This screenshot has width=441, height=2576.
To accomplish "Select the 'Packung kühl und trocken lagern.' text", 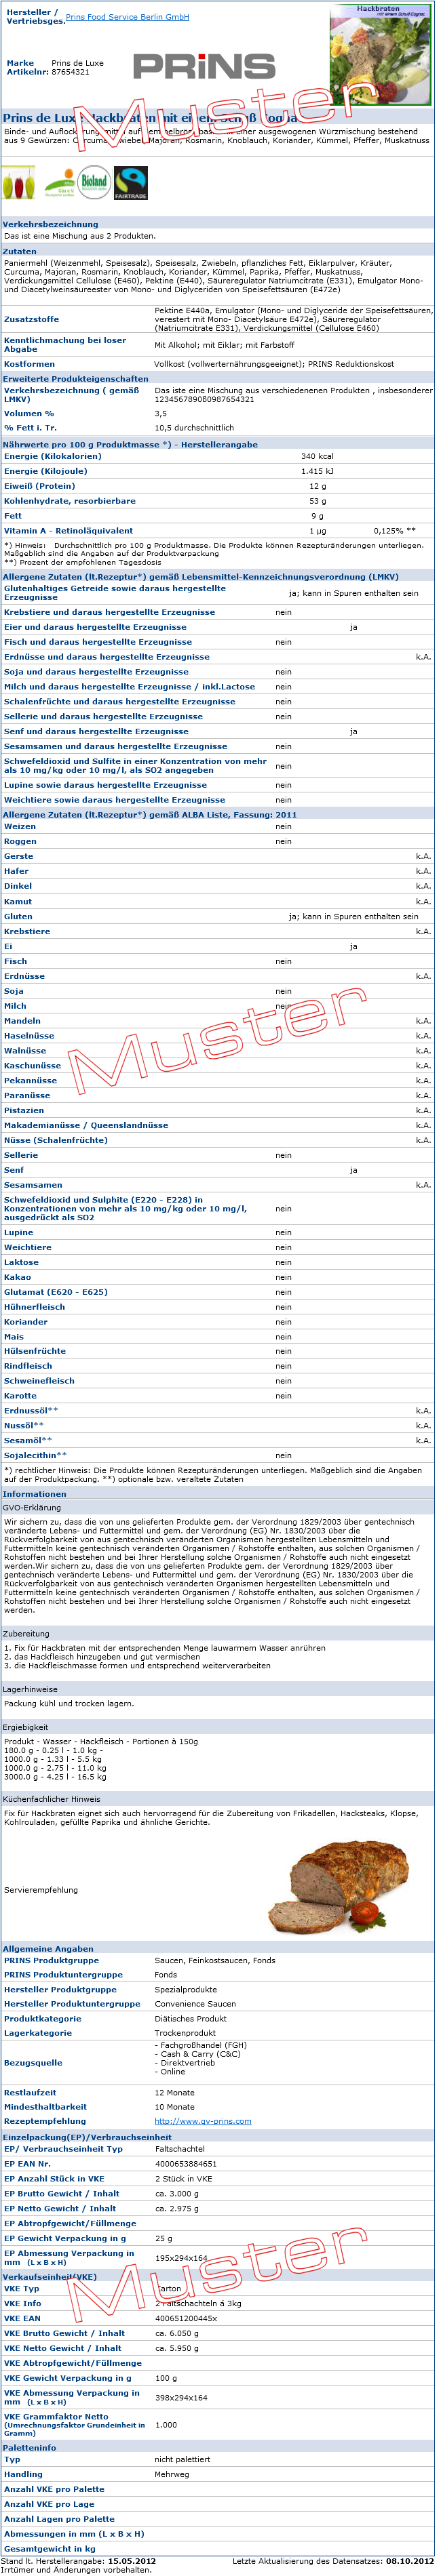I will 69,1704.
